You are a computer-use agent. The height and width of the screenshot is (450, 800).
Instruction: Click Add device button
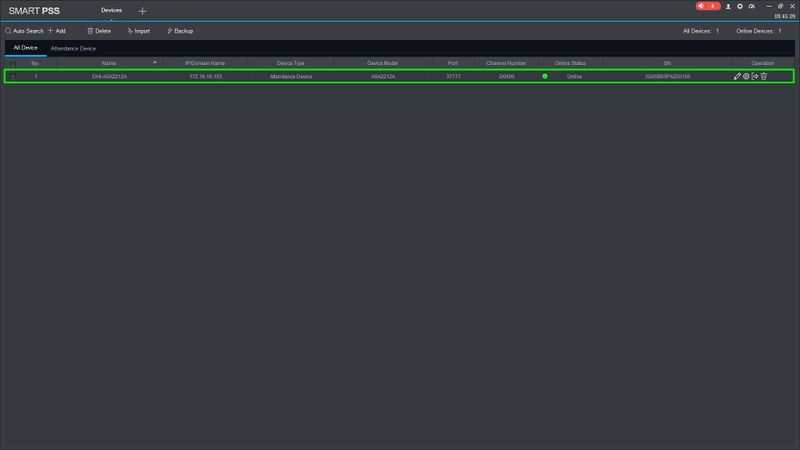[x=57, y=31]
